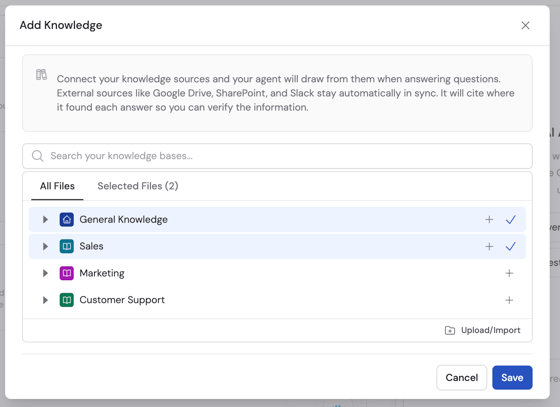Click the Add Knowledge dialog title

(61, 25)
